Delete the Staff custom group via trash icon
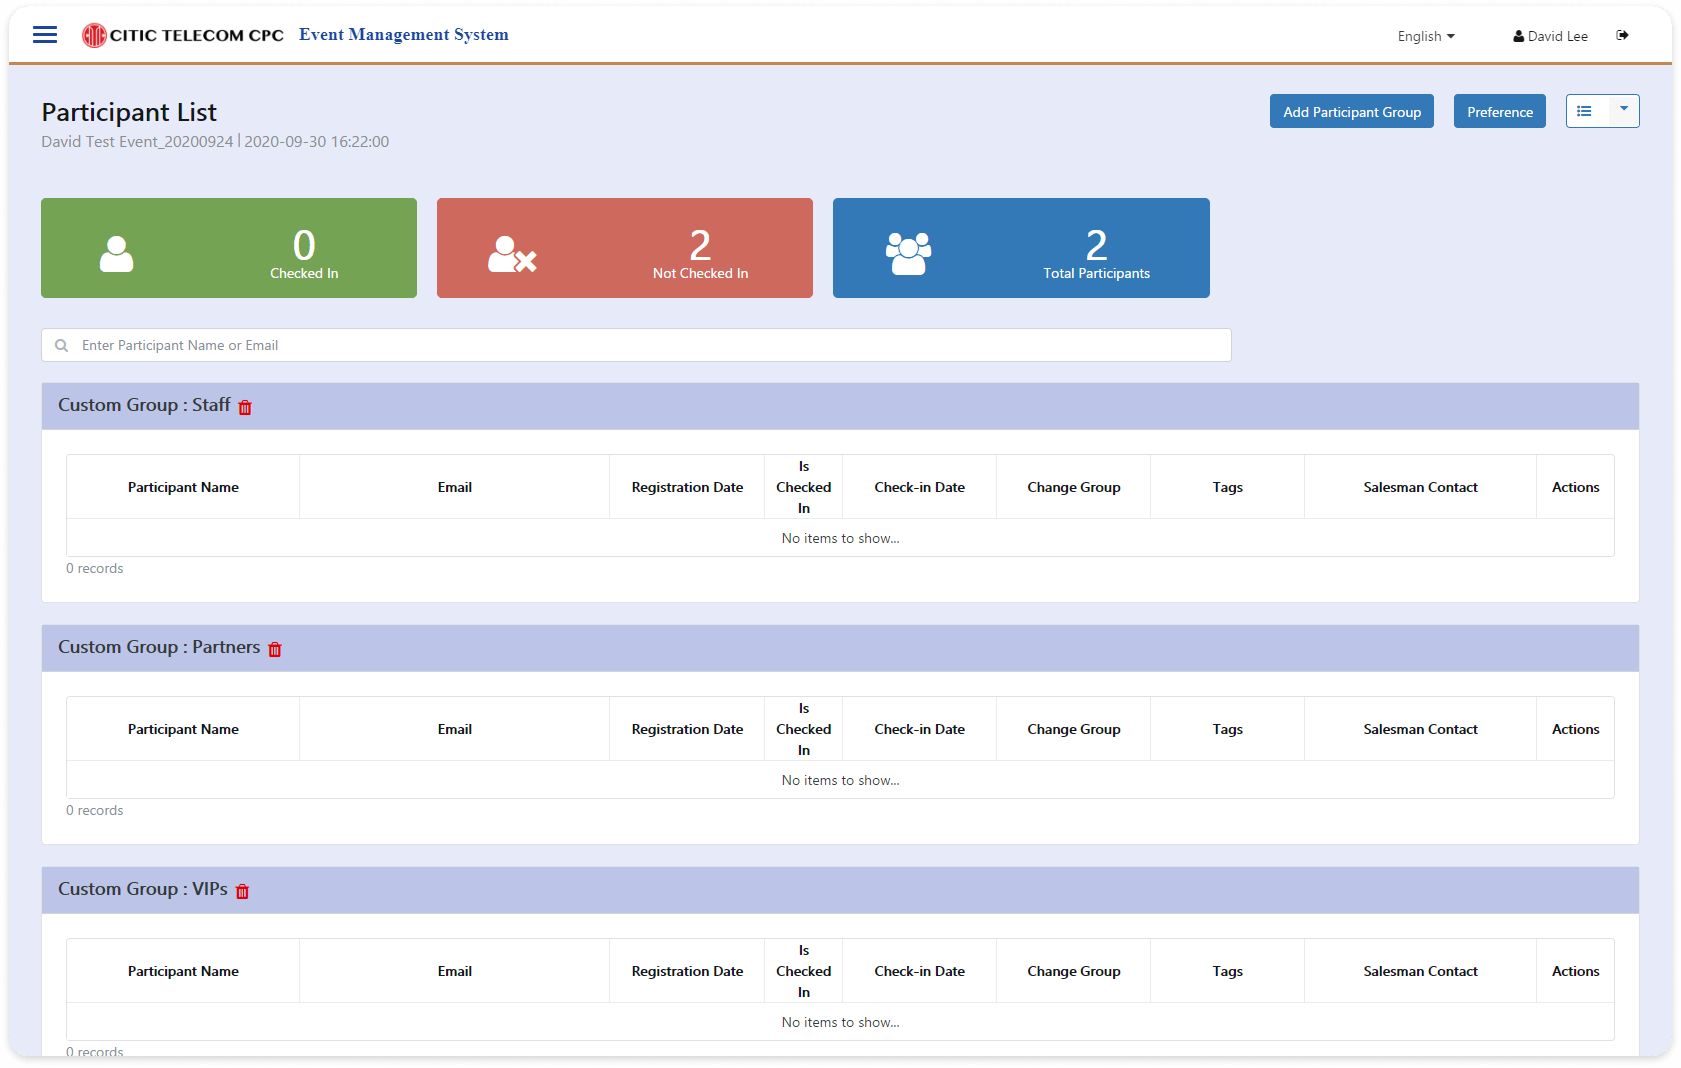This screenshot has width=1681, height=1068. pos(246,407)
